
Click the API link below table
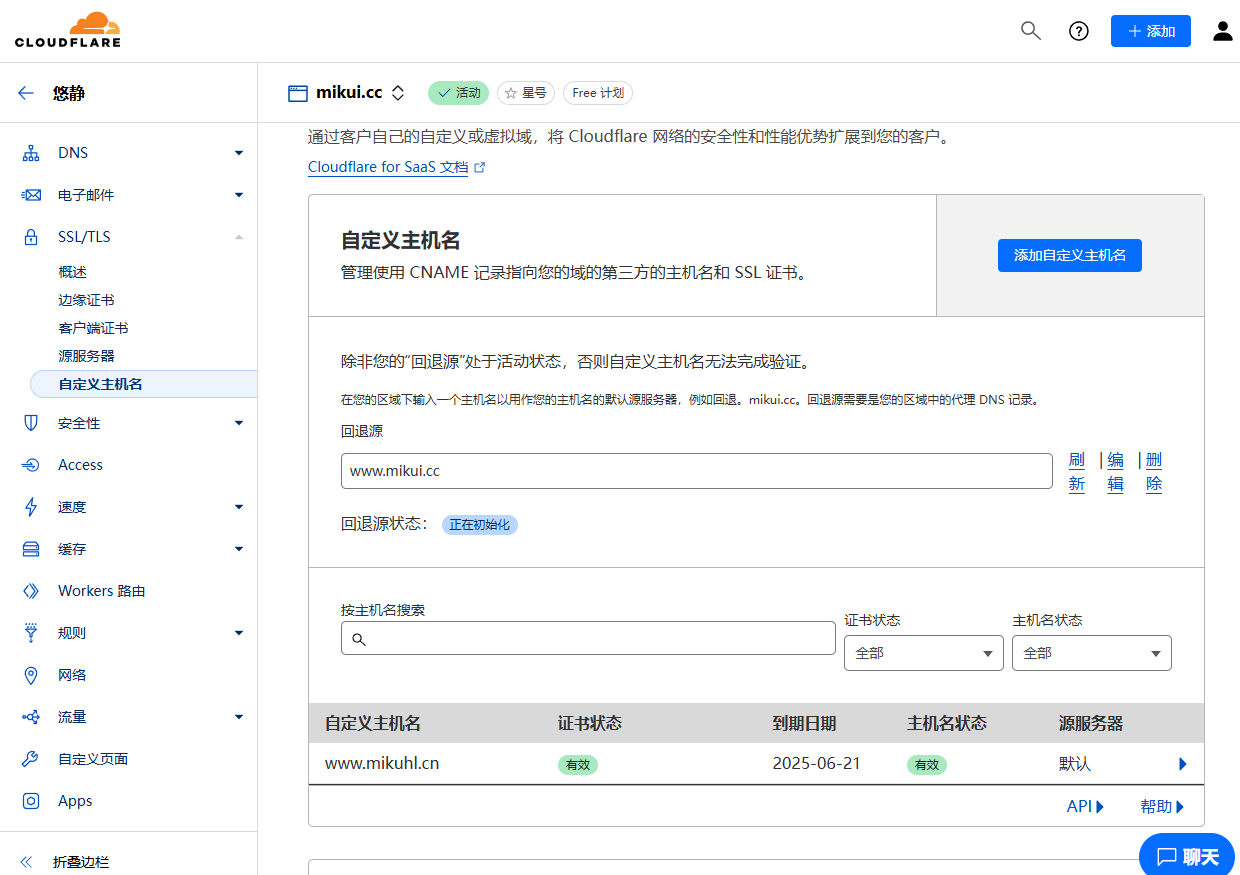(1085, 806)
